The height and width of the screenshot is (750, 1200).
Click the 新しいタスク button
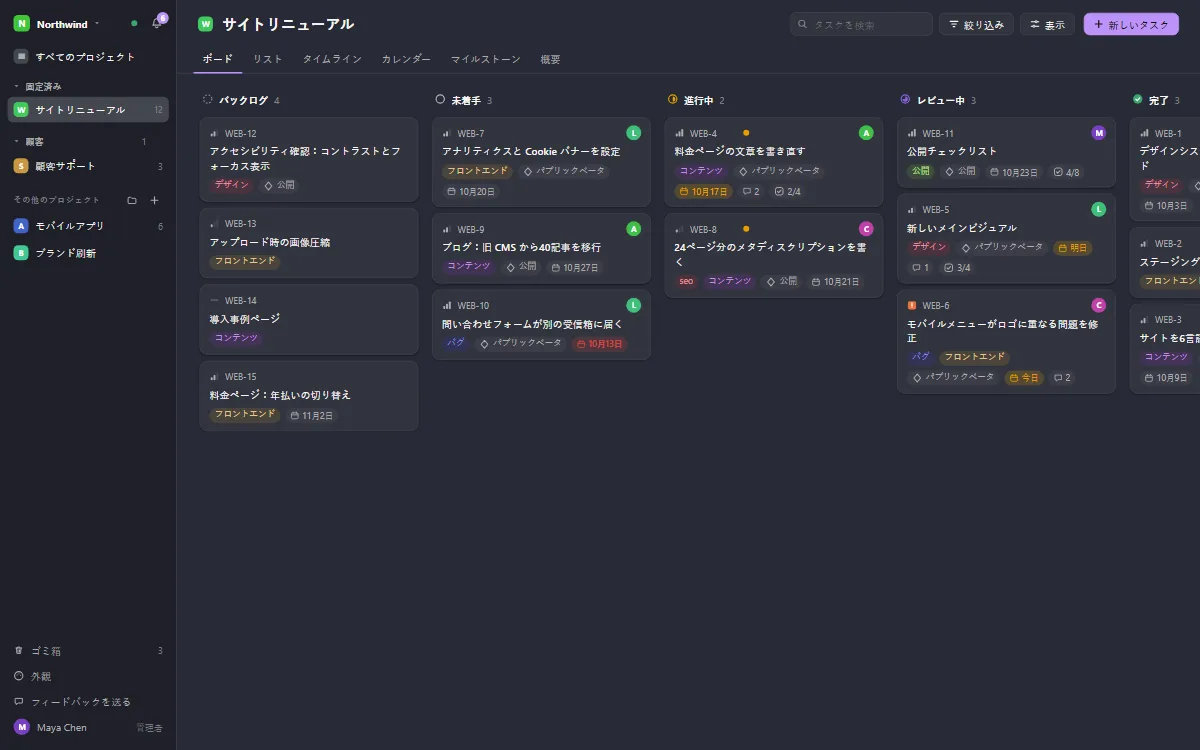point(1131,24)
